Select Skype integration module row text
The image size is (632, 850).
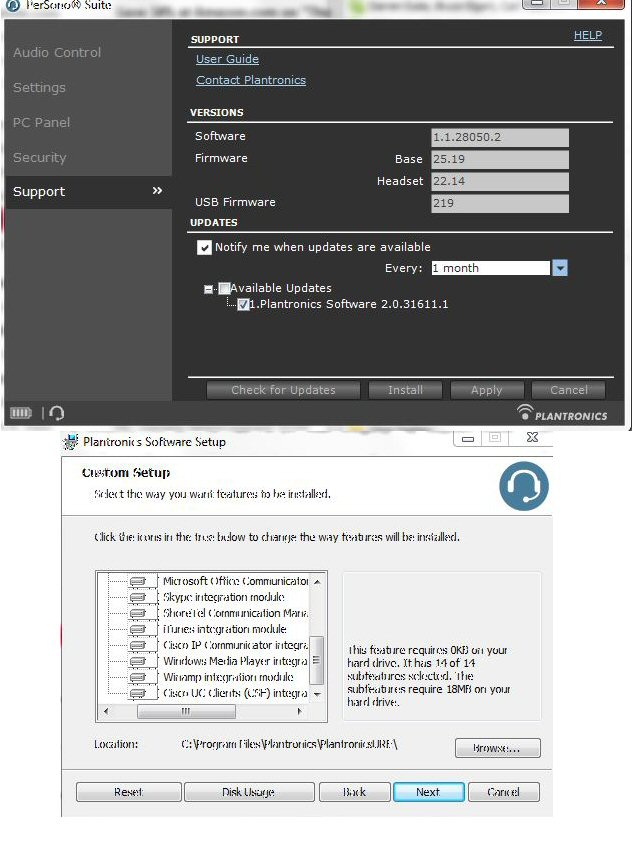coord(224,597)
